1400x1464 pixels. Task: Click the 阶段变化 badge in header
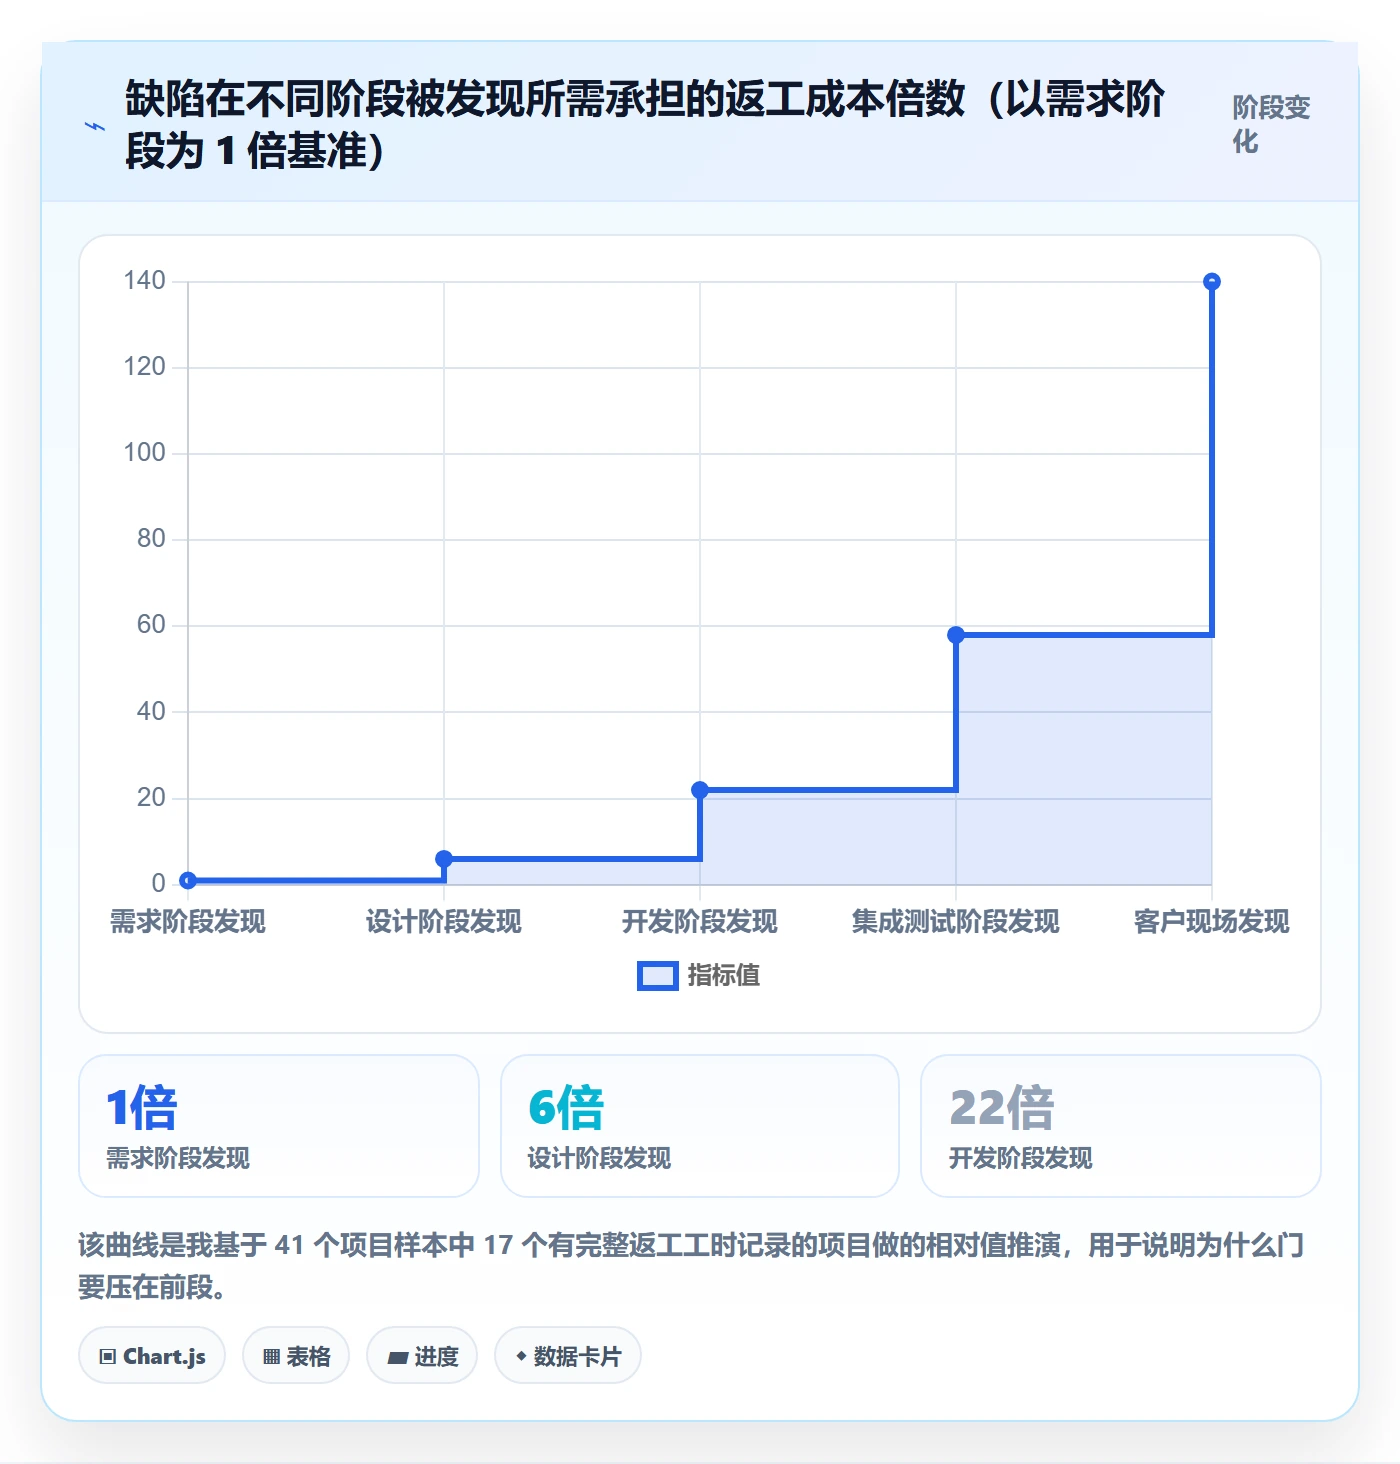(x=1271, y=125)
